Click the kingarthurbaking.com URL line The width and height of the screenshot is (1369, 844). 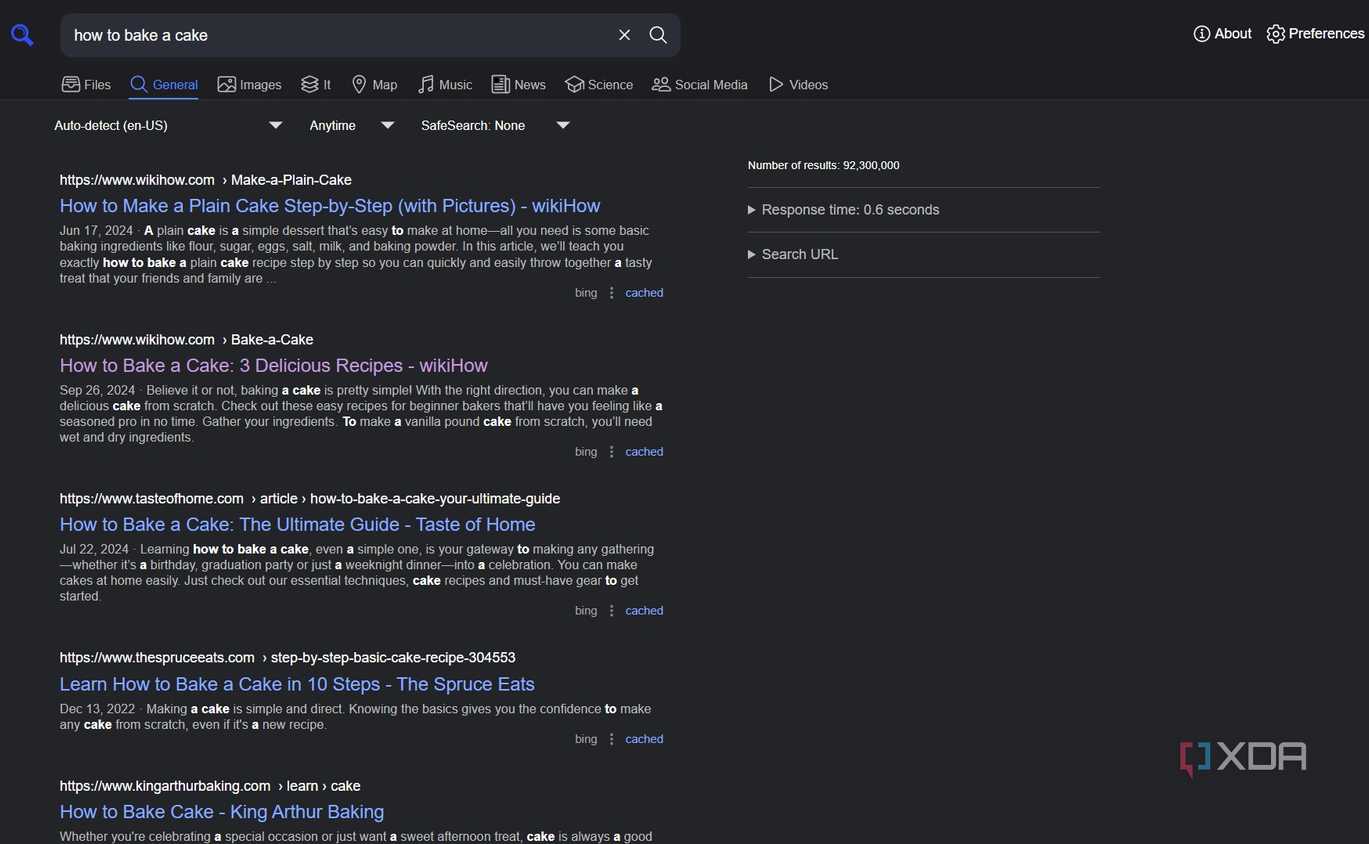[x=209, y=786]
